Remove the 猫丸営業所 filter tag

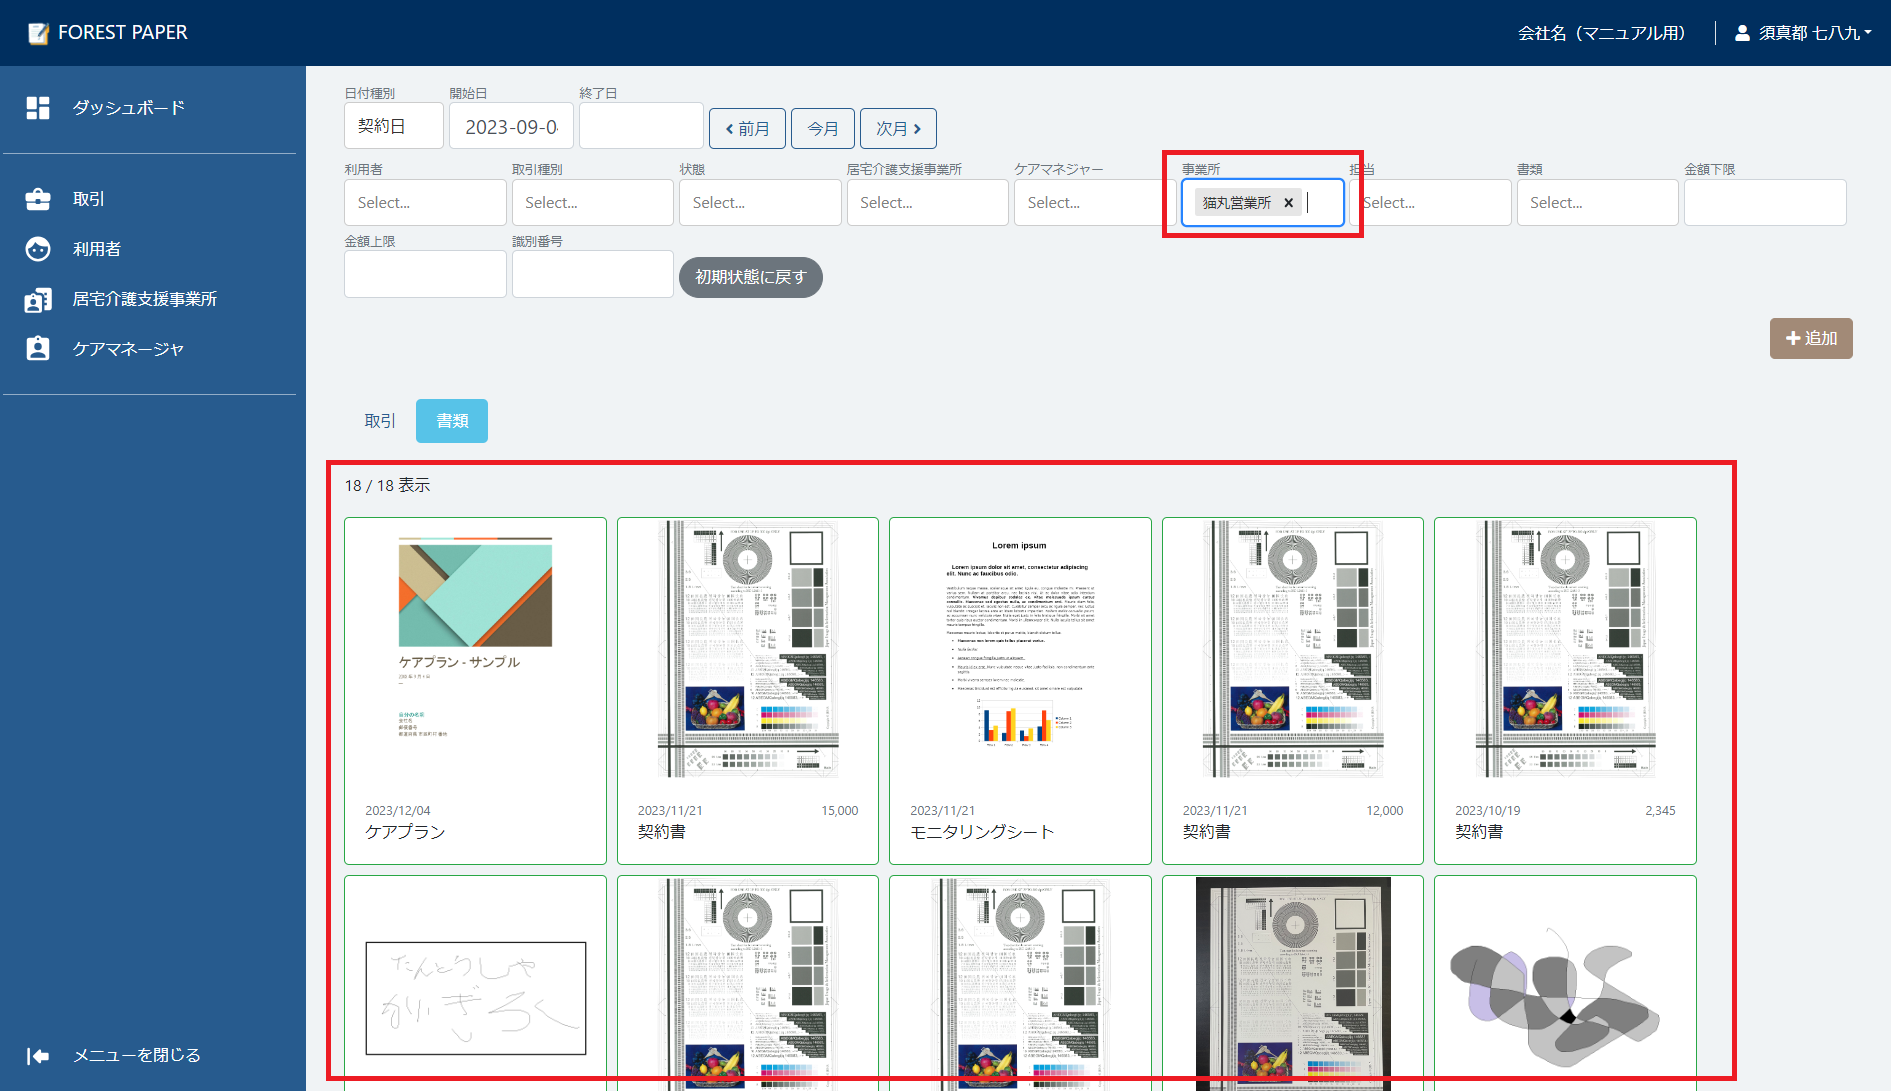pyautogui.click(x=1288, y=203)
